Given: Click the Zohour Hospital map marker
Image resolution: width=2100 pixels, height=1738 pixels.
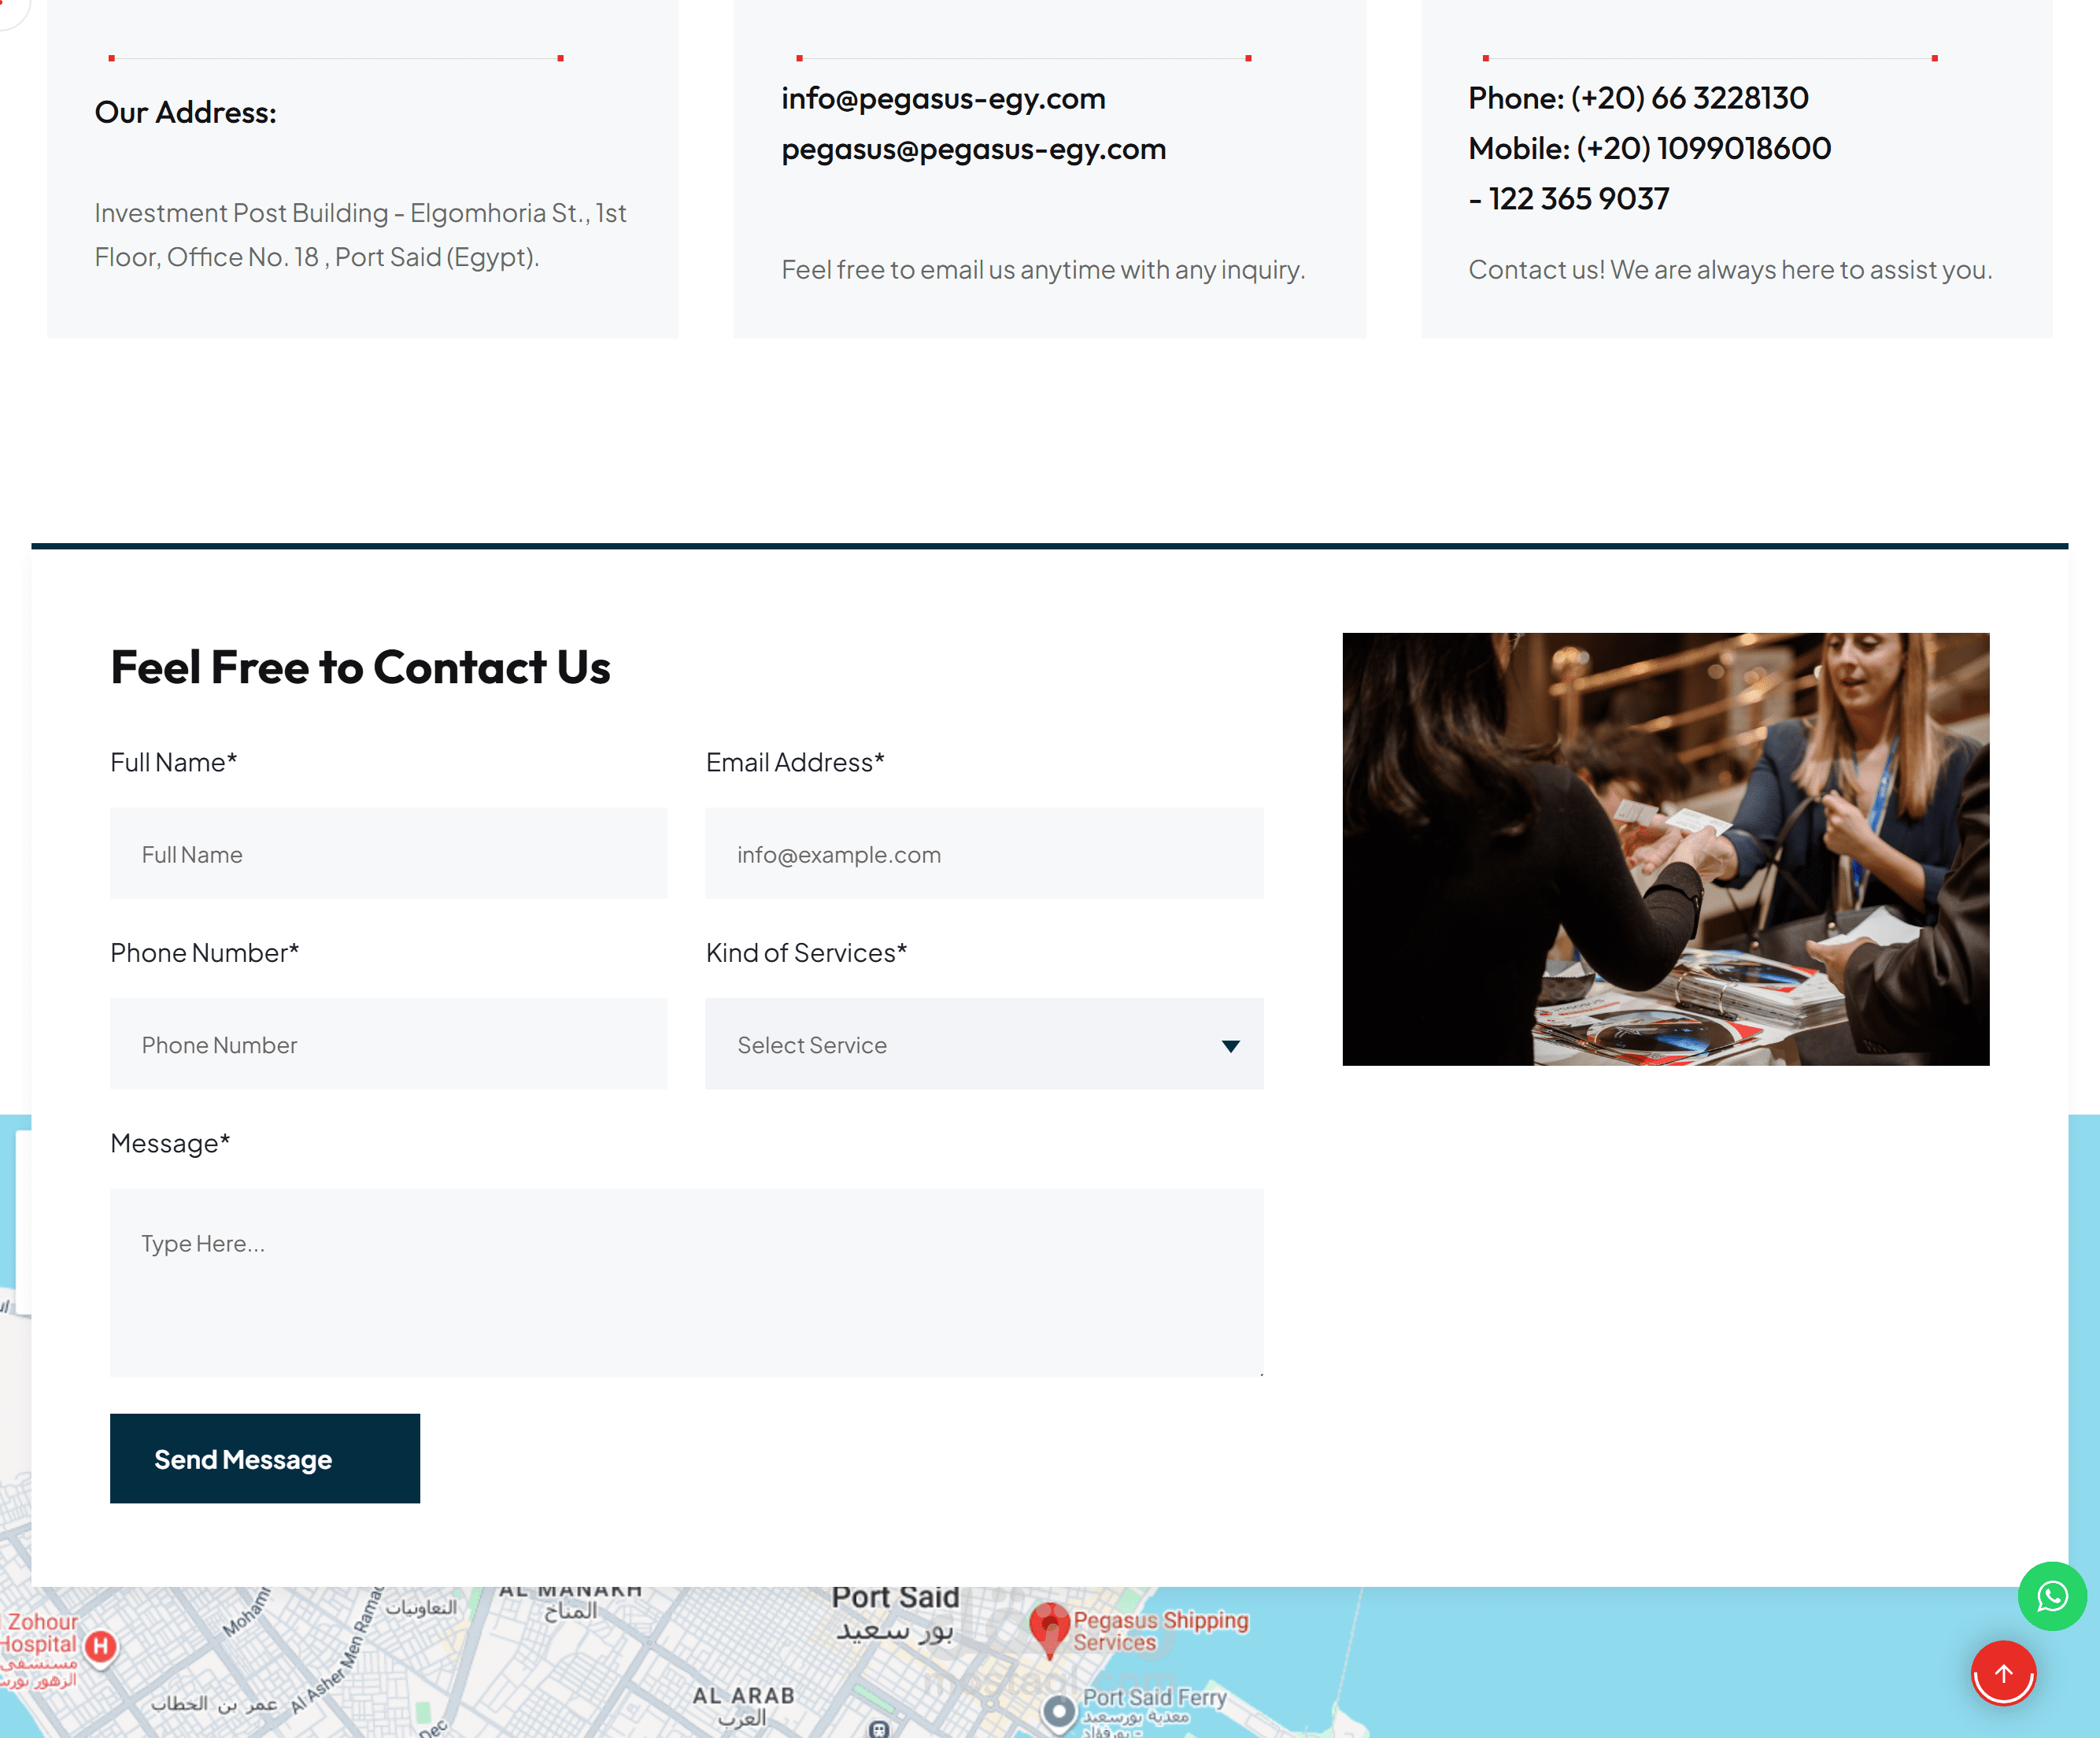Looking at the screenshot, I should pyautogui.click(x=101, y=1645).
